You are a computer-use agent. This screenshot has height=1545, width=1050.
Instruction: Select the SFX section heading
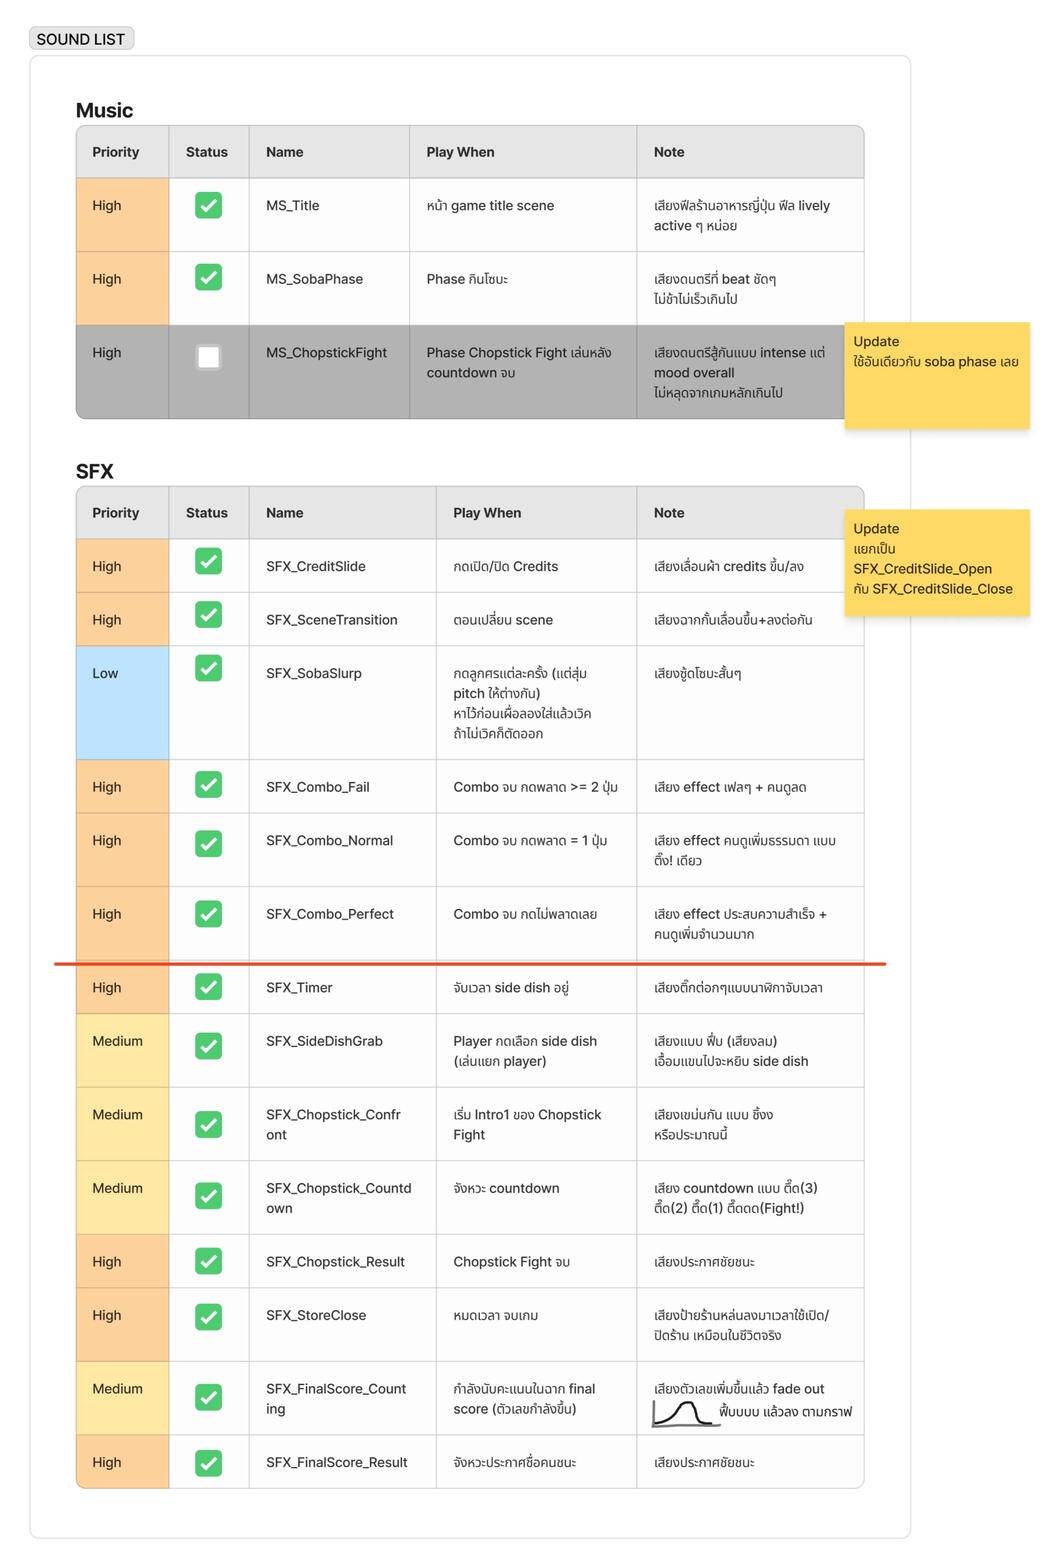95,471
